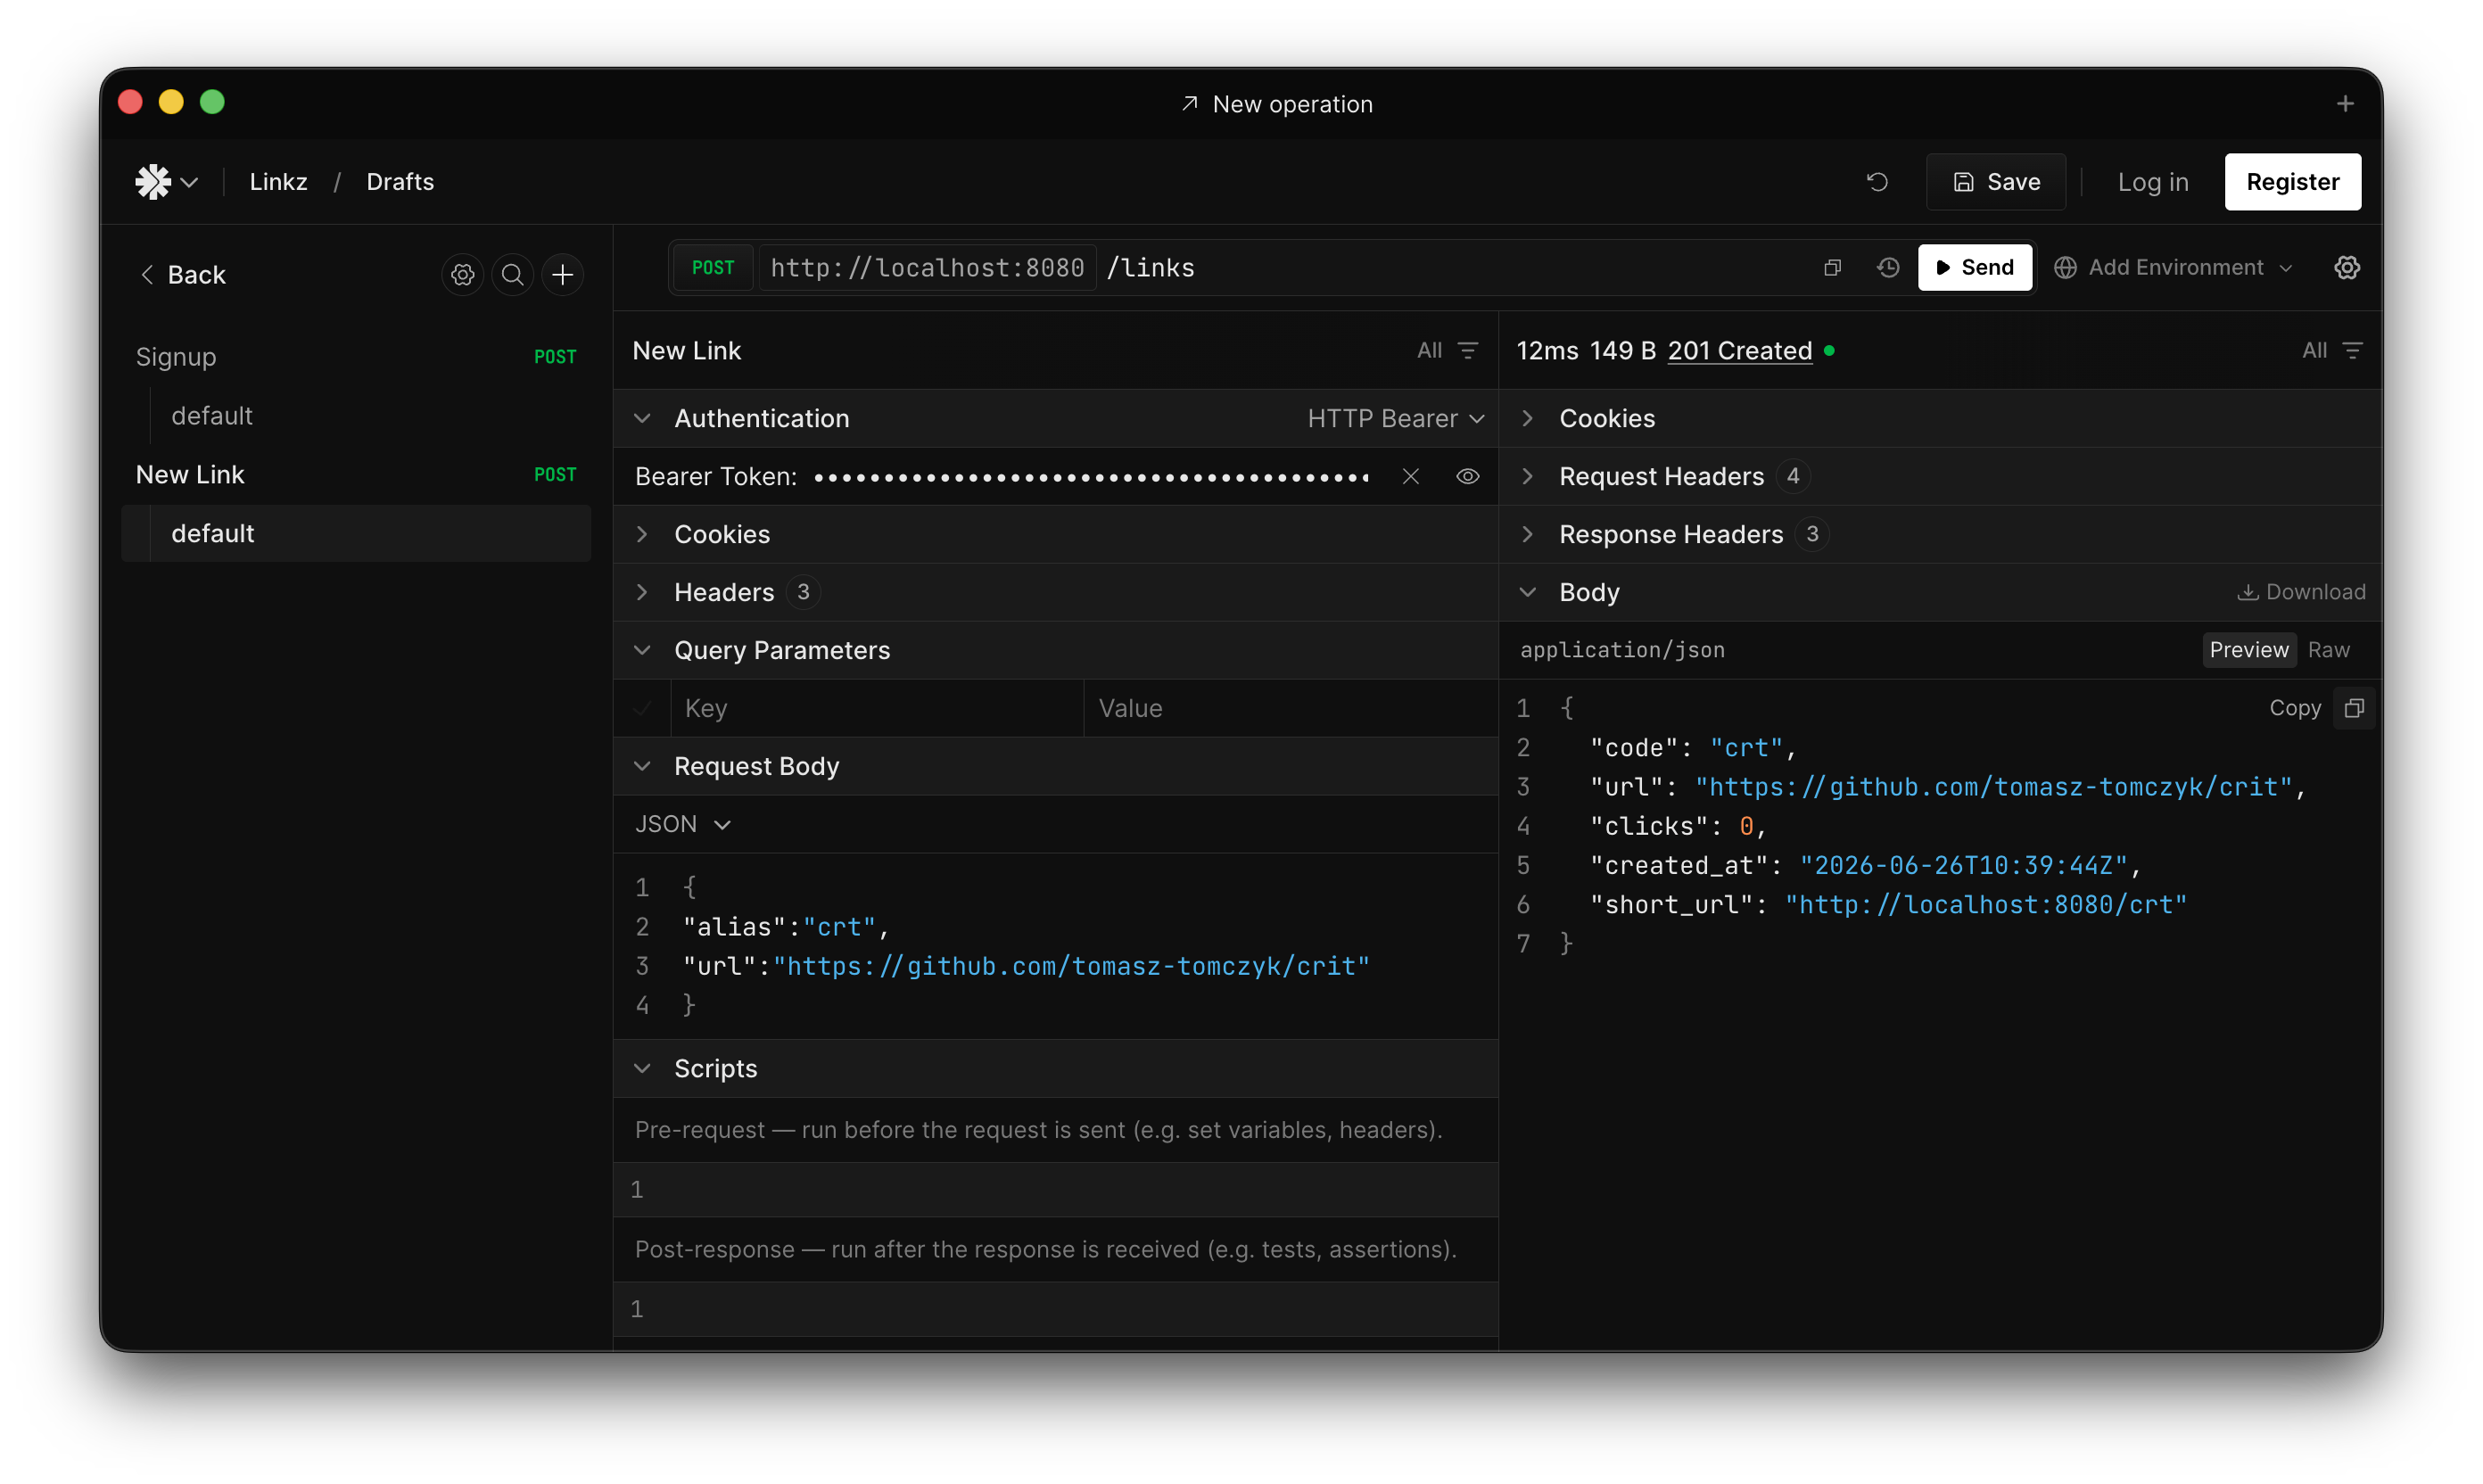Click the green response status dot
Screen dimensions: 2483x1484
(1829, 351)
